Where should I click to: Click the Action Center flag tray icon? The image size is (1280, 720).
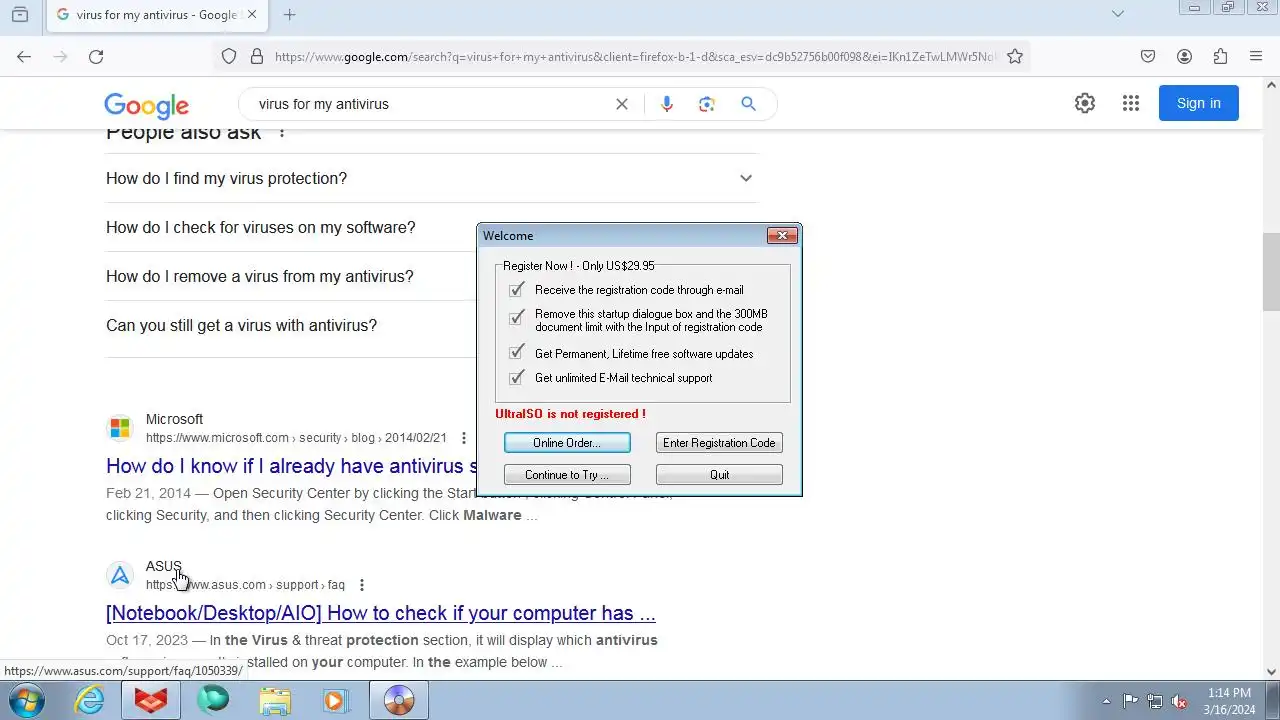(1131, 701)
